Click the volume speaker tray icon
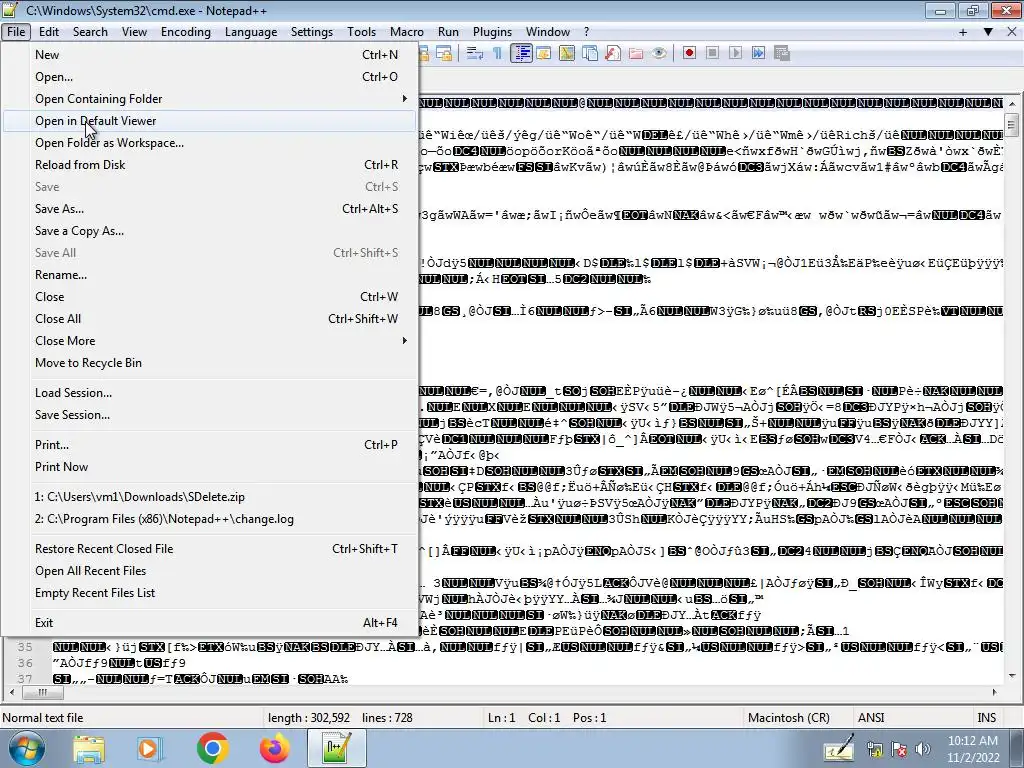The width and height of the screenshot is (1024, 768). click(922, 749)
